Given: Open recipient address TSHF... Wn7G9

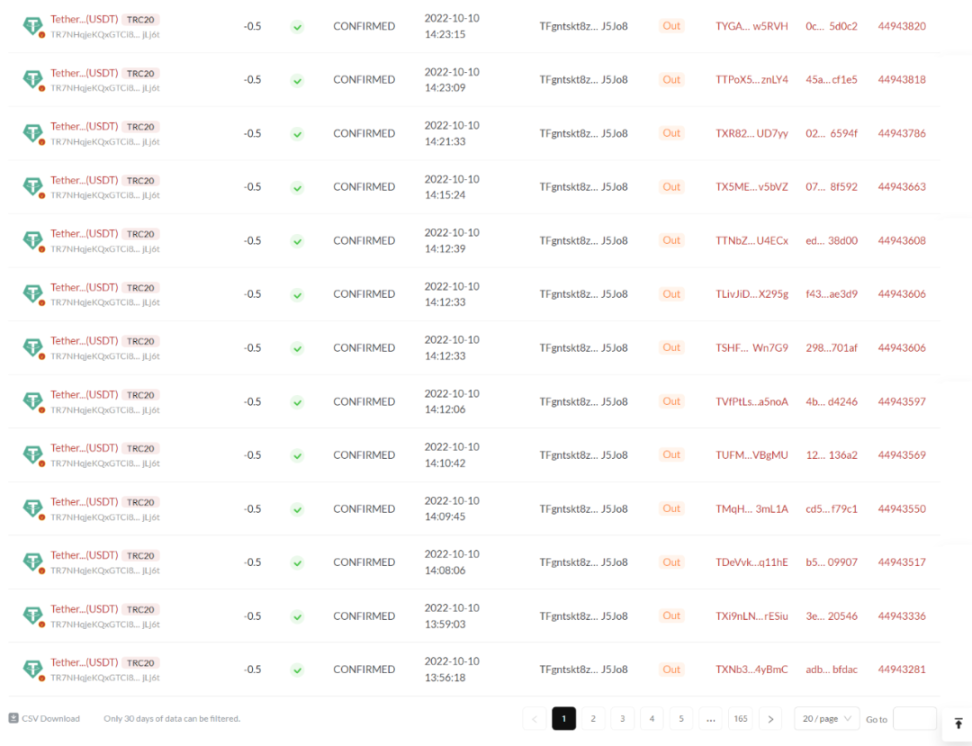Looking at the screenshot, I should coord(752,348).
